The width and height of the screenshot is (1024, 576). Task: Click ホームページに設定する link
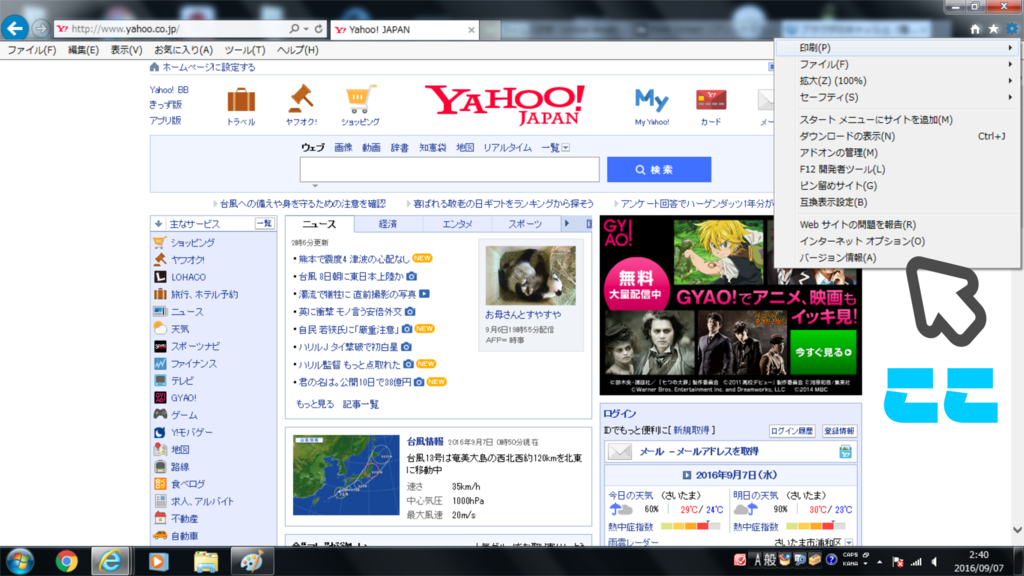[x=208, y=67]
